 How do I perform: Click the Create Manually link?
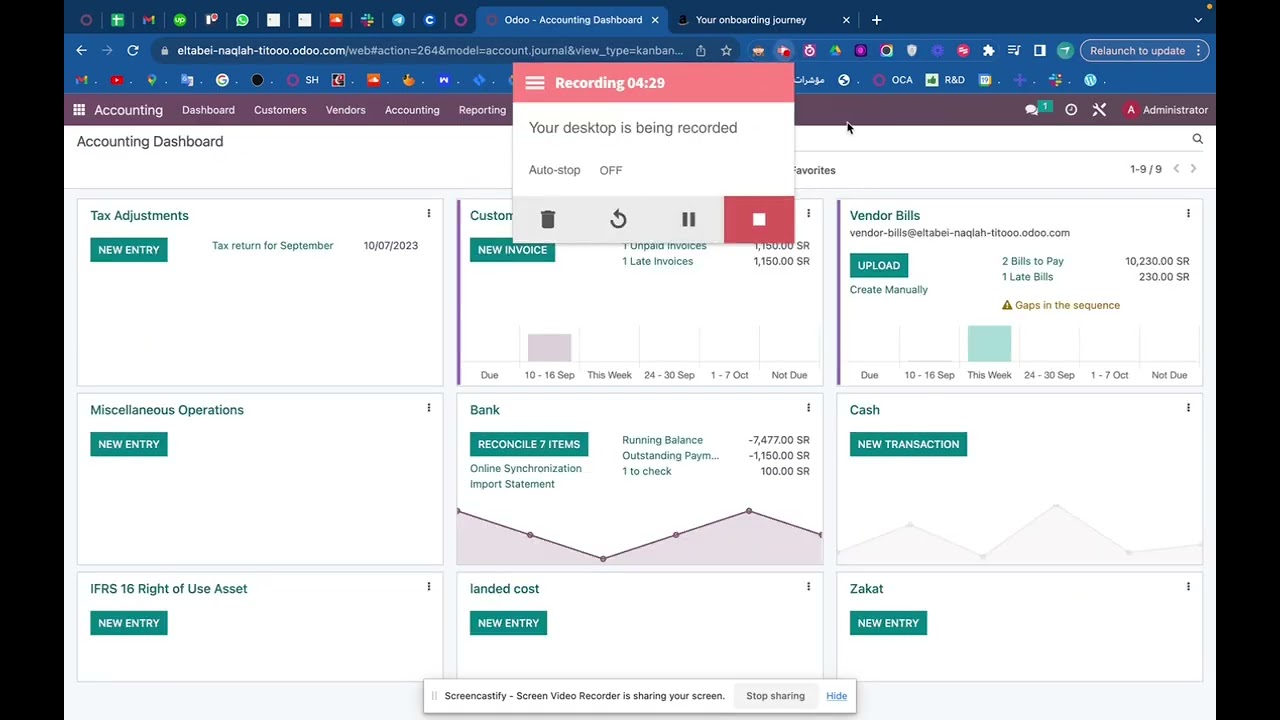[x=889, y=290]
